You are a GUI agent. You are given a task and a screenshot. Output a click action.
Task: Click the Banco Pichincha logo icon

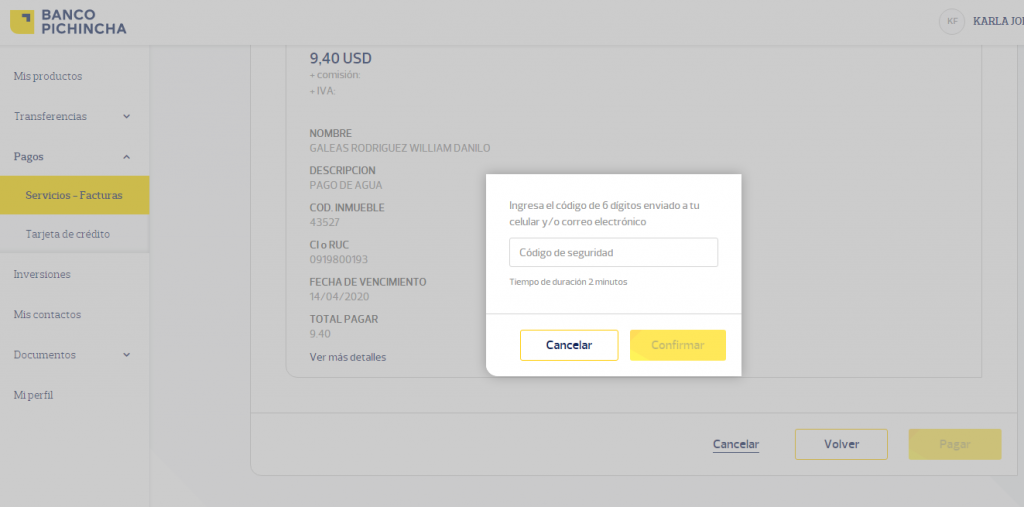coord(22,22)
